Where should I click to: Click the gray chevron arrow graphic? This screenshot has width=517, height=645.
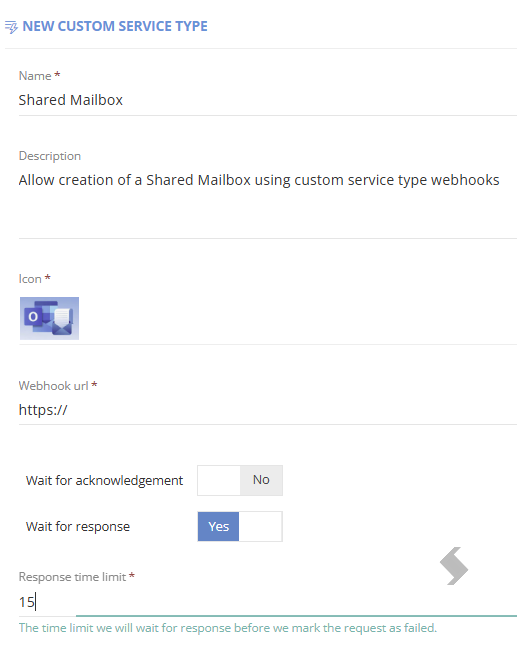coord(454,566)
